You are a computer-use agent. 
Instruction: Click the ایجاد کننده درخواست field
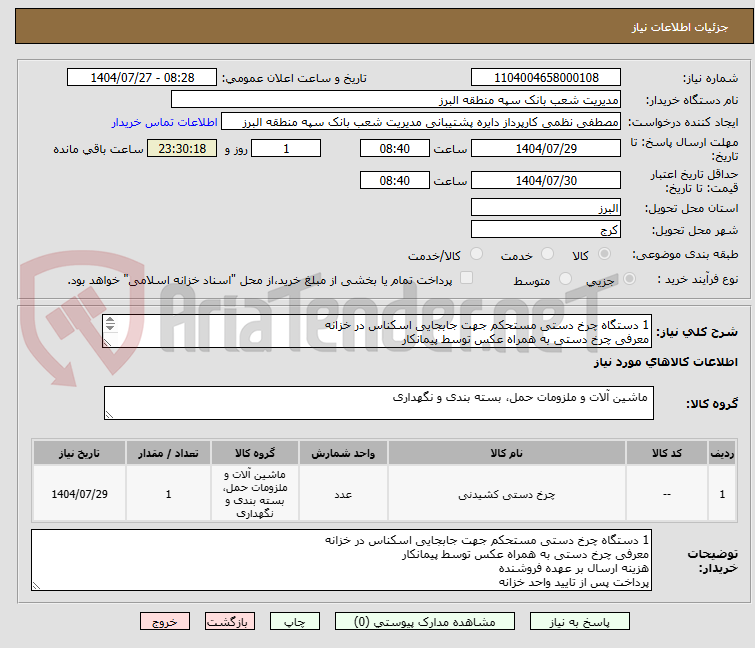(x=421, y=122)
